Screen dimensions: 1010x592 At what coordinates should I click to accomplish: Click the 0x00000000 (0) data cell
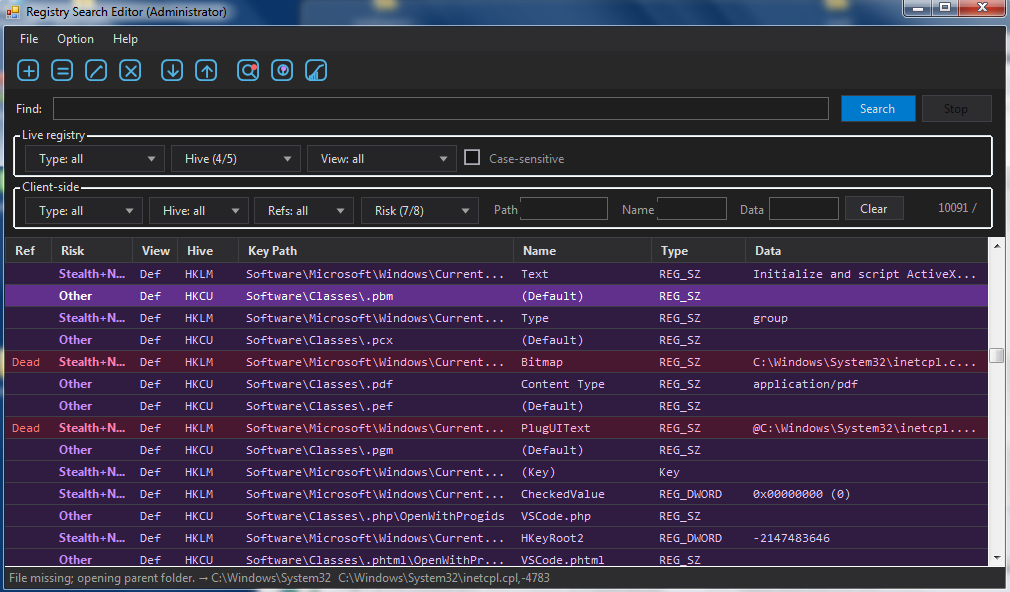(x=801, y=494)
